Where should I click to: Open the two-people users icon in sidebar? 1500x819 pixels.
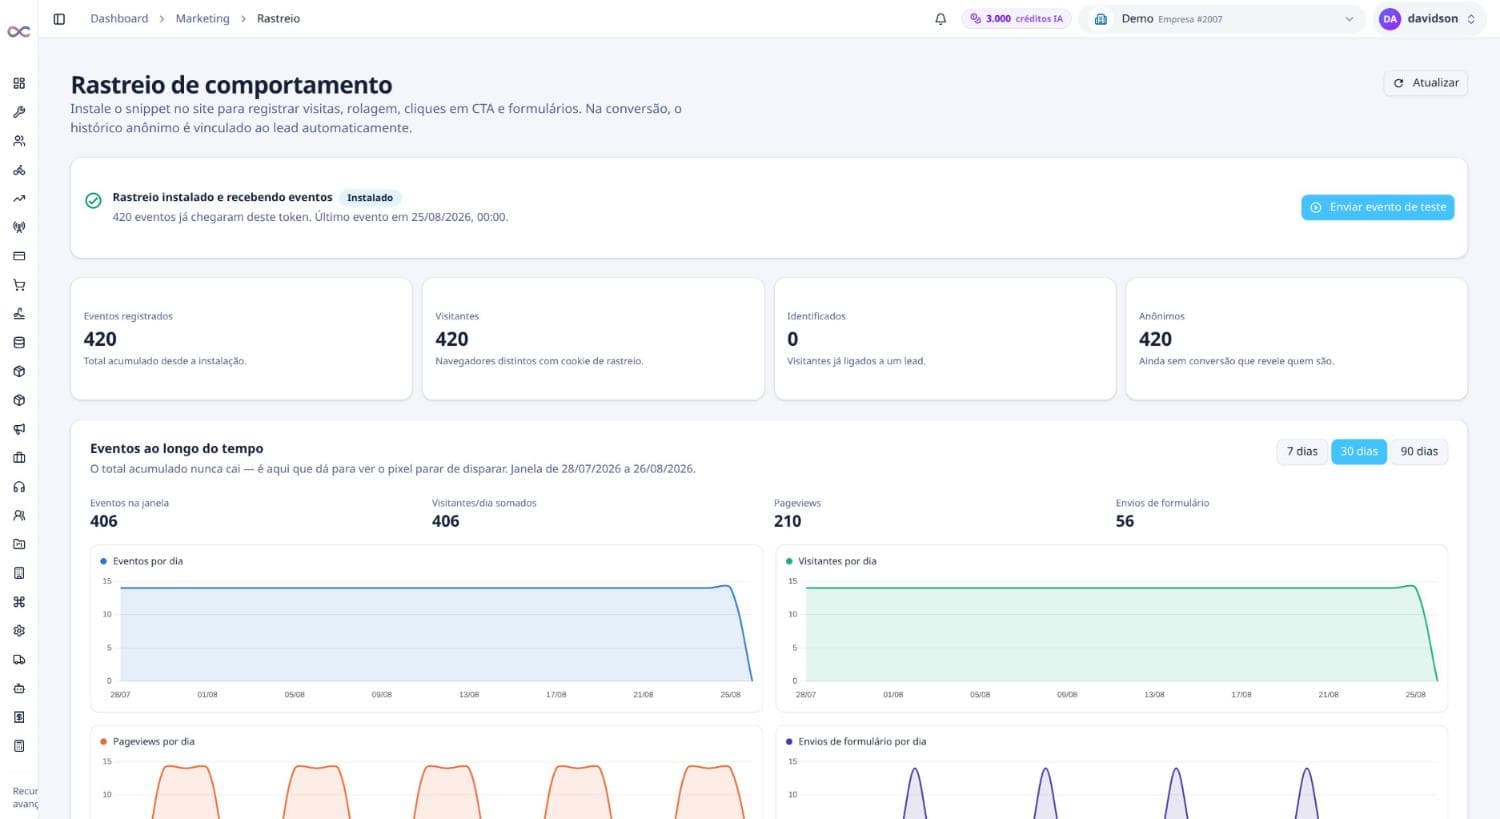tap(19, 141)
